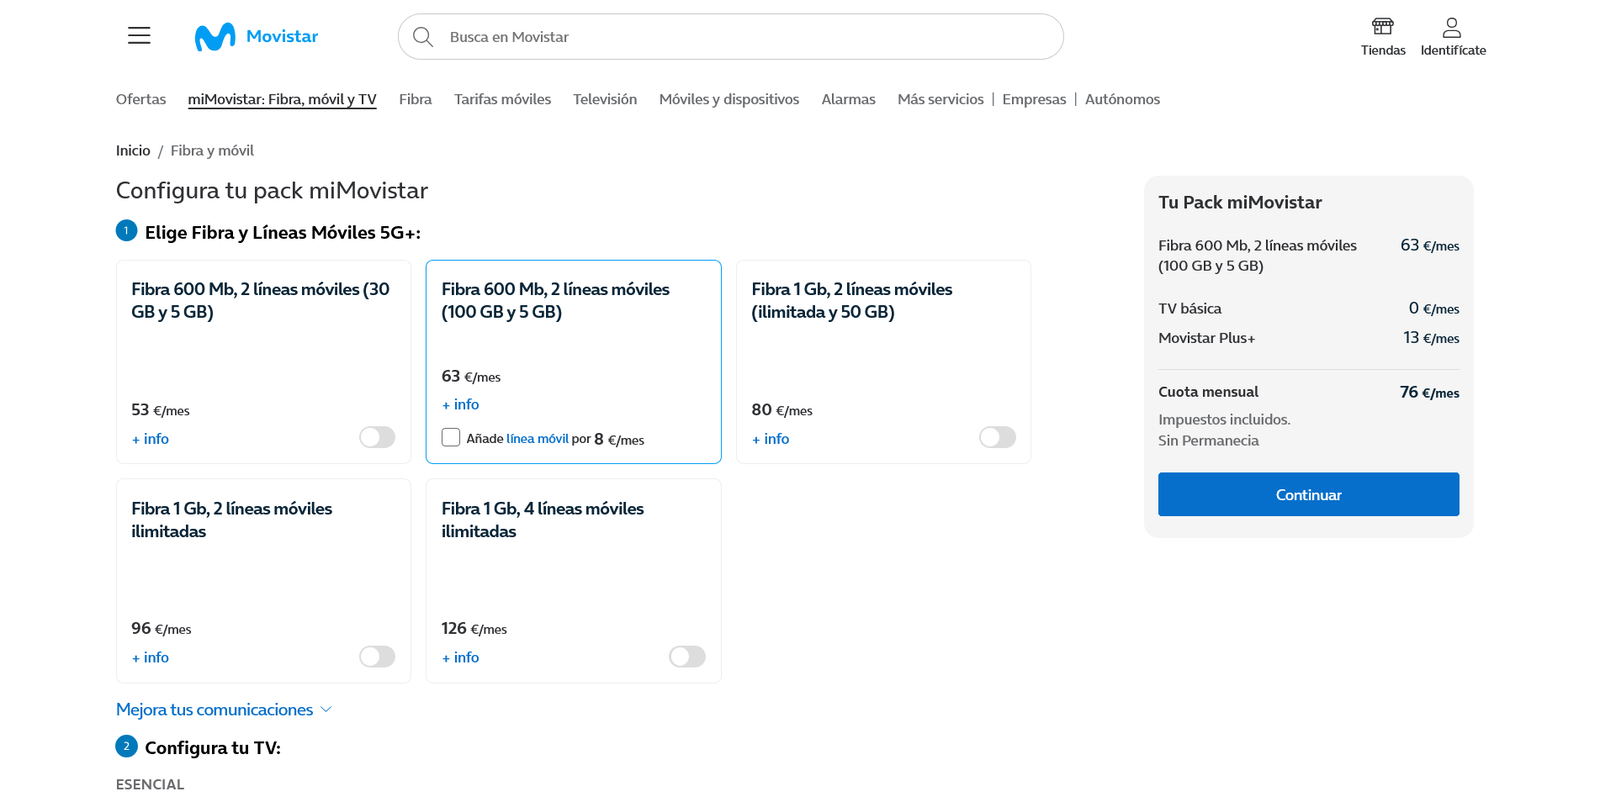Click the Continuar button
1600x802 pixels.
[x=1308, y=494]
